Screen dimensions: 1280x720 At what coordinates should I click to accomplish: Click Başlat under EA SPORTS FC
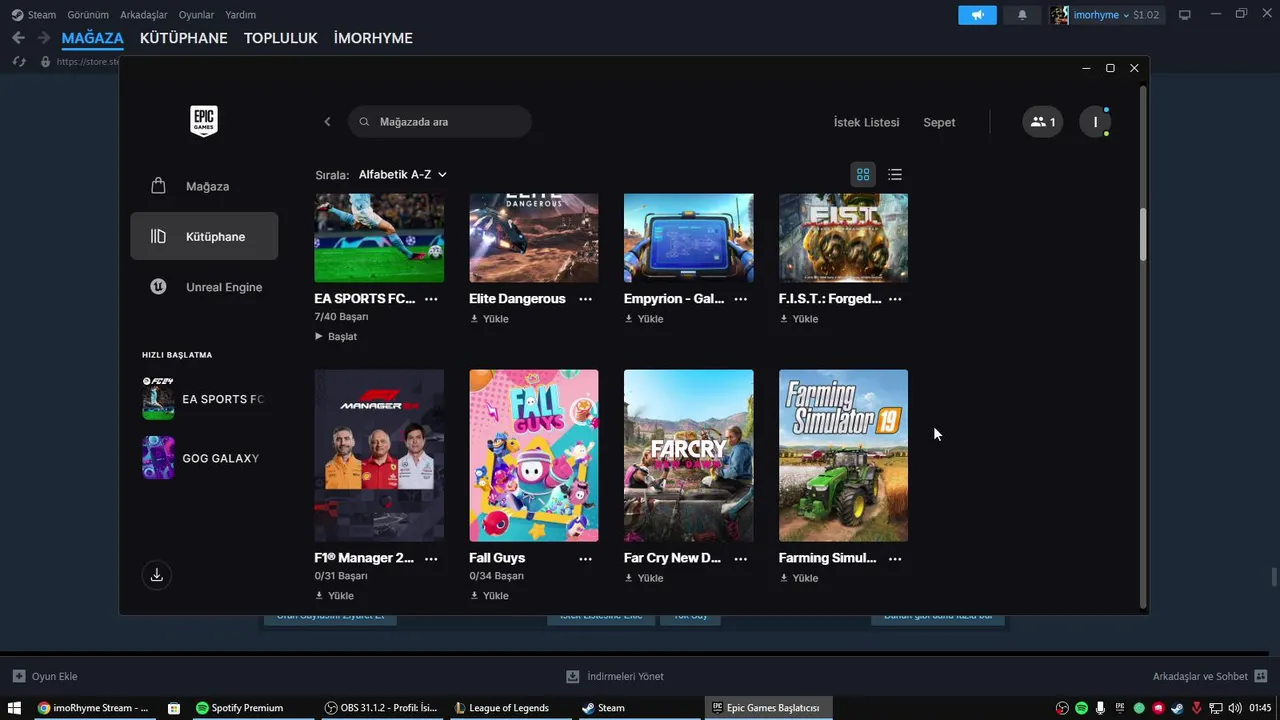[x=336, y=337]
